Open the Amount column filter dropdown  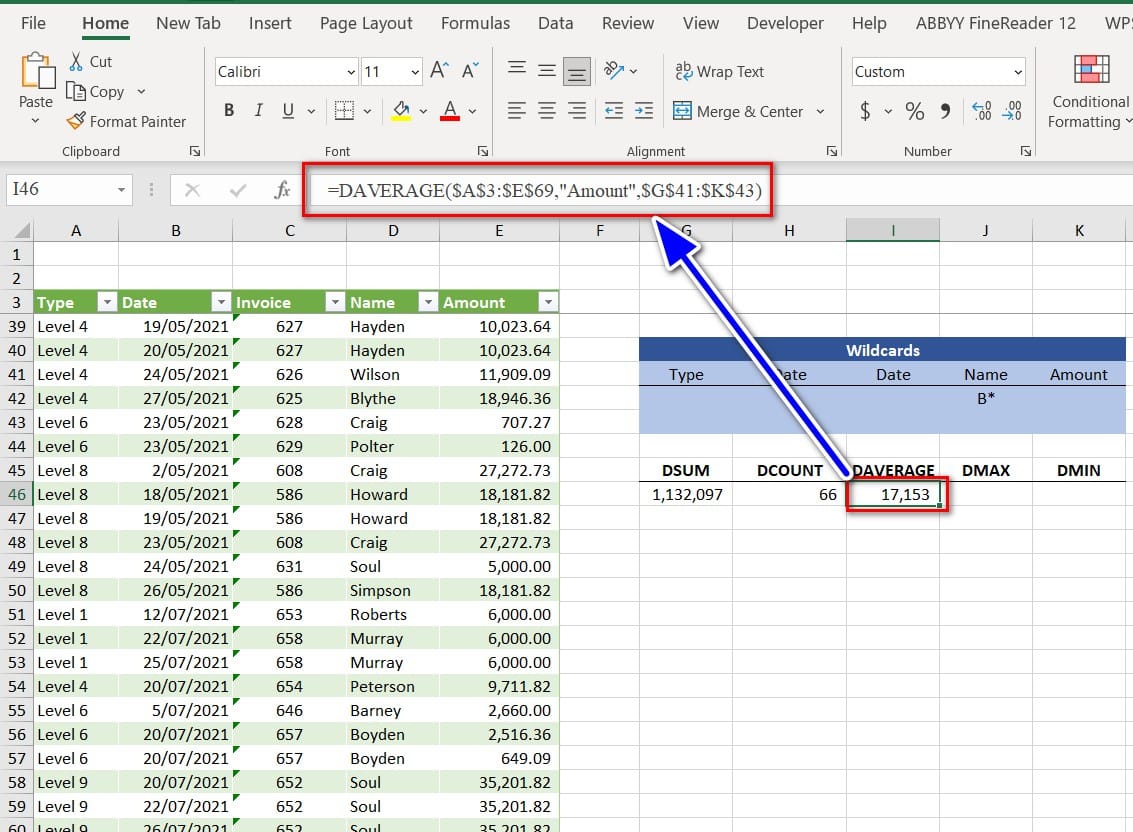click(x=547, y=302)
